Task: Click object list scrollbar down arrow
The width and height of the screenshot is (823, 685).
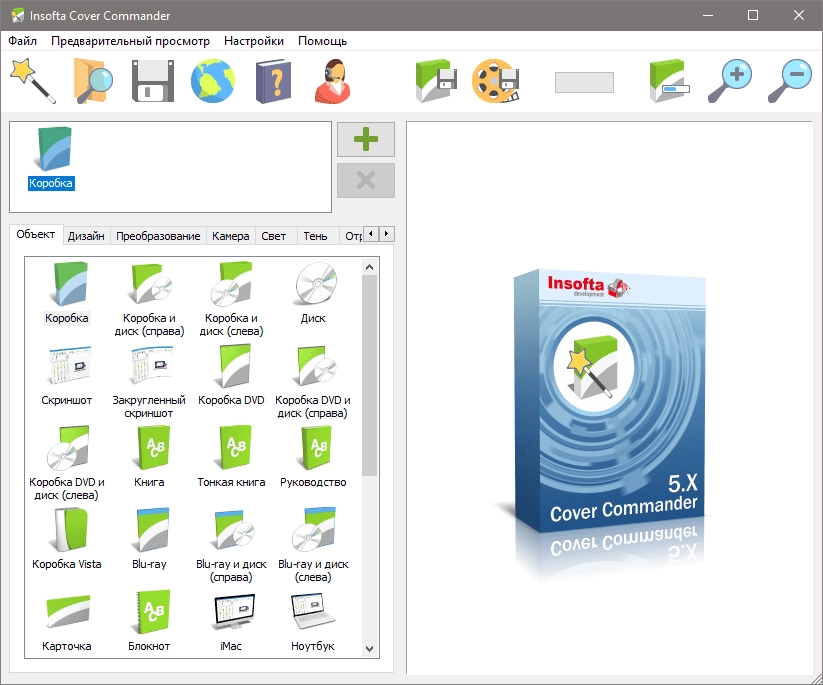Action: tap(370, 649)
